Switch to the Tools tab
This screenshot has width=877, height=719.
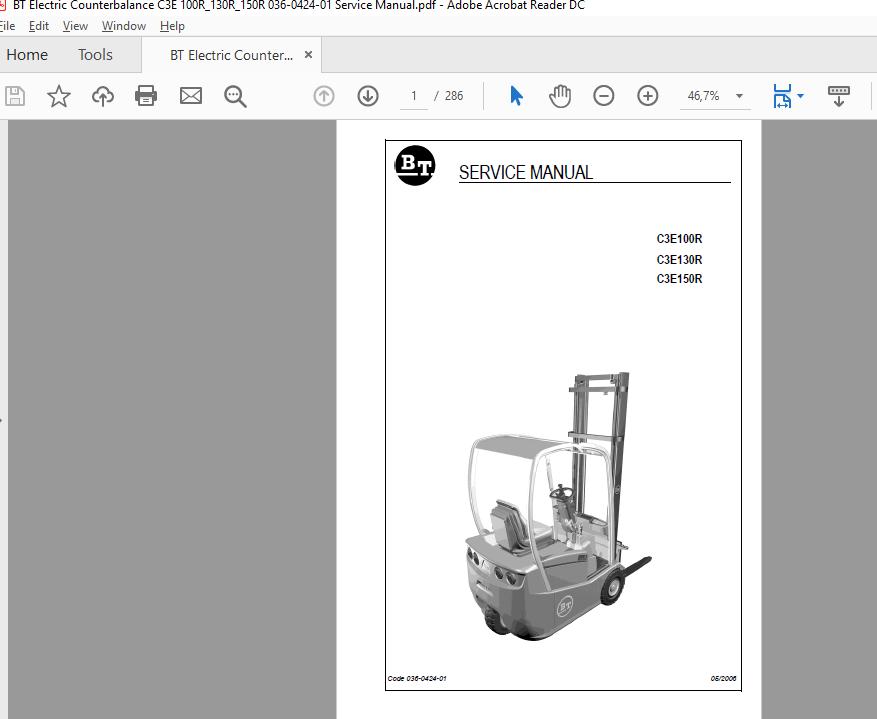tap(95, 54)
